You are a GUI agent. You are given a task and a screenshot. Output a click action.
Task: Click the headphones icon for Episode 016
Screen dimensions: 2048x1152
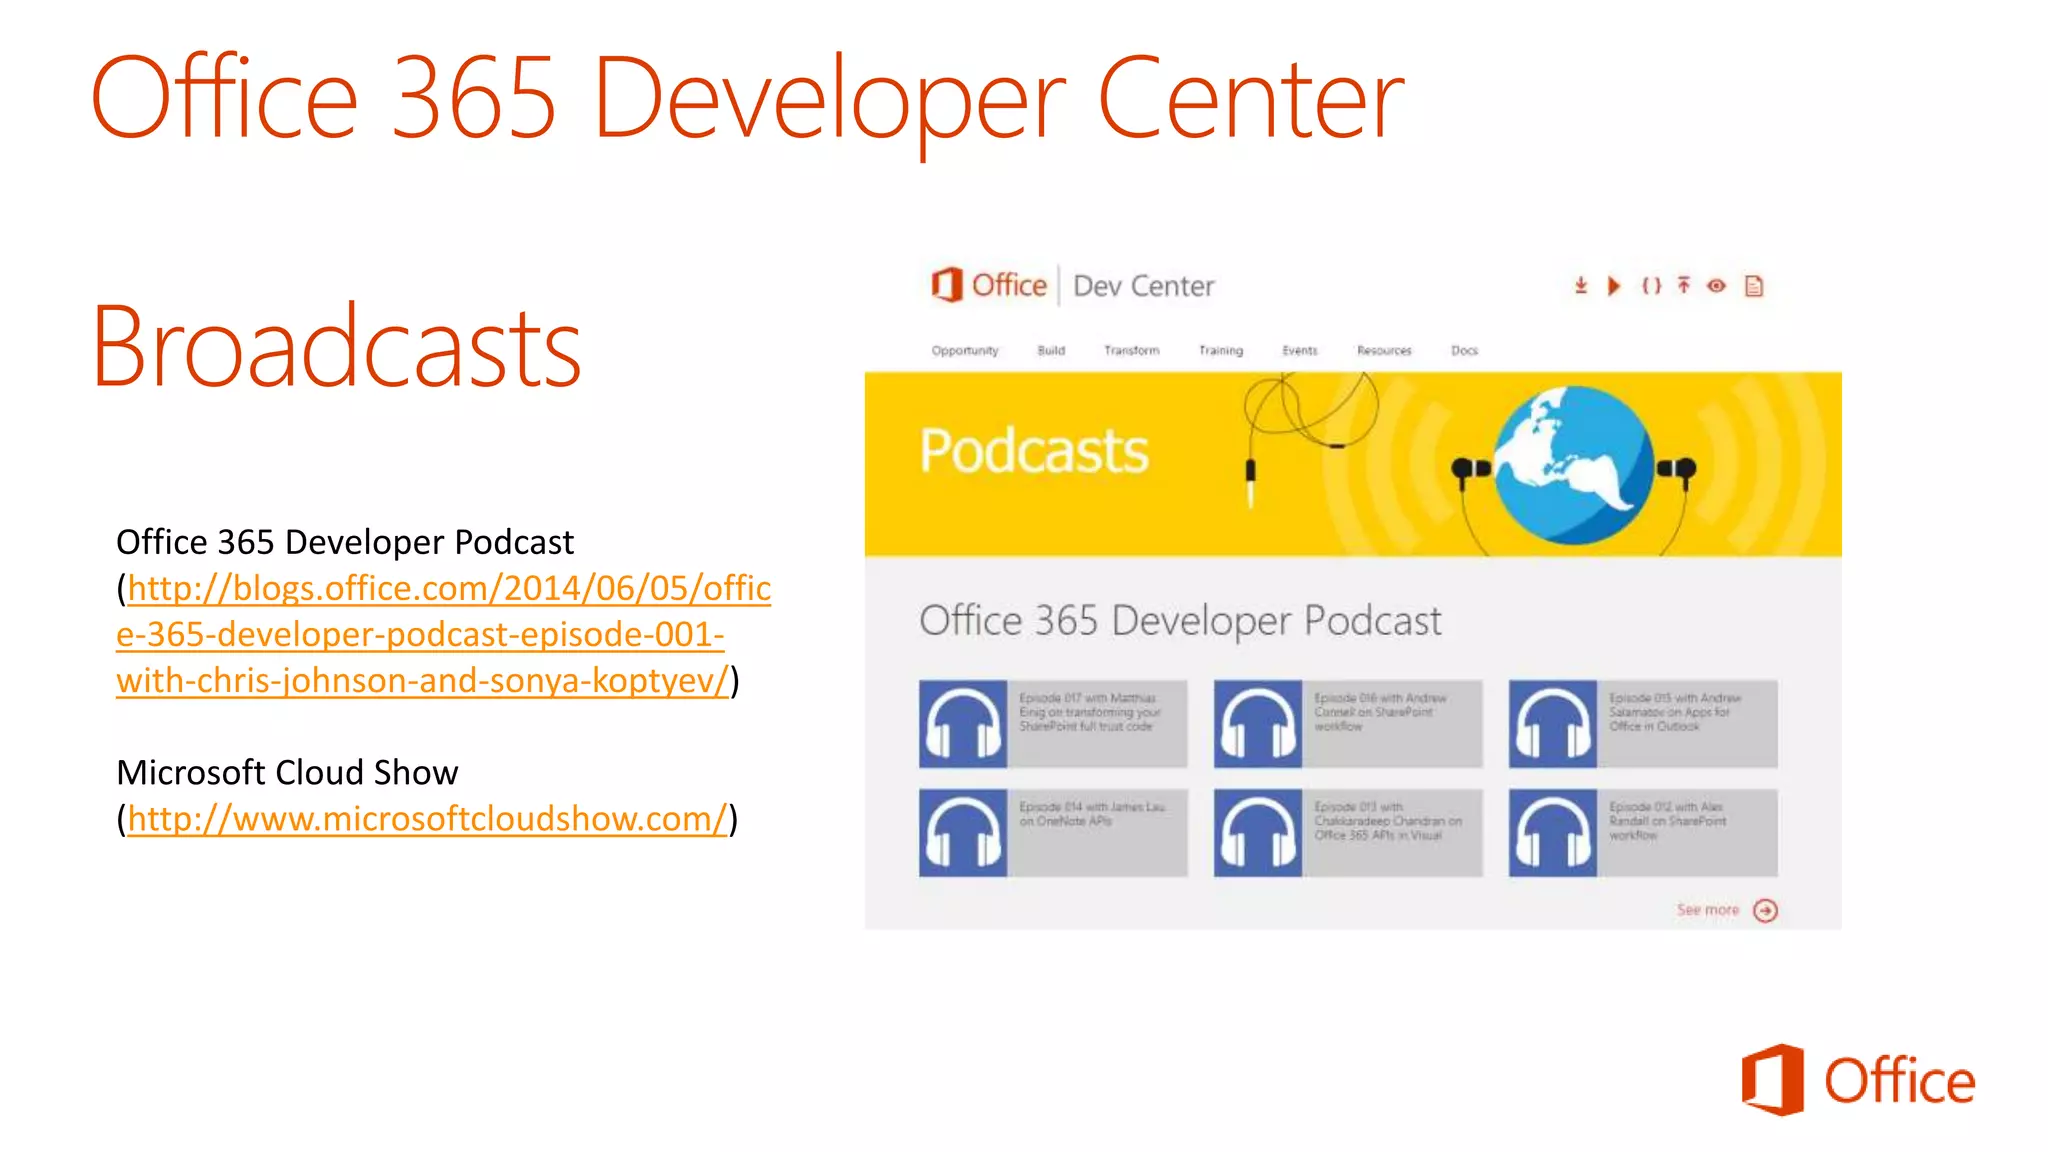point(1258,724)
